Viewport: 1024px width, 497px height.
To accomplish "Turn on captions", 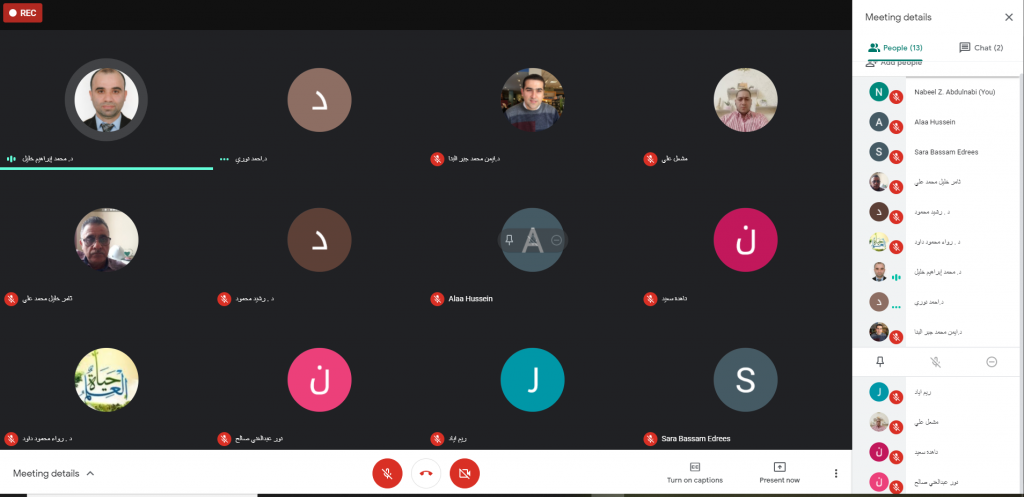I will pos(694,472).
